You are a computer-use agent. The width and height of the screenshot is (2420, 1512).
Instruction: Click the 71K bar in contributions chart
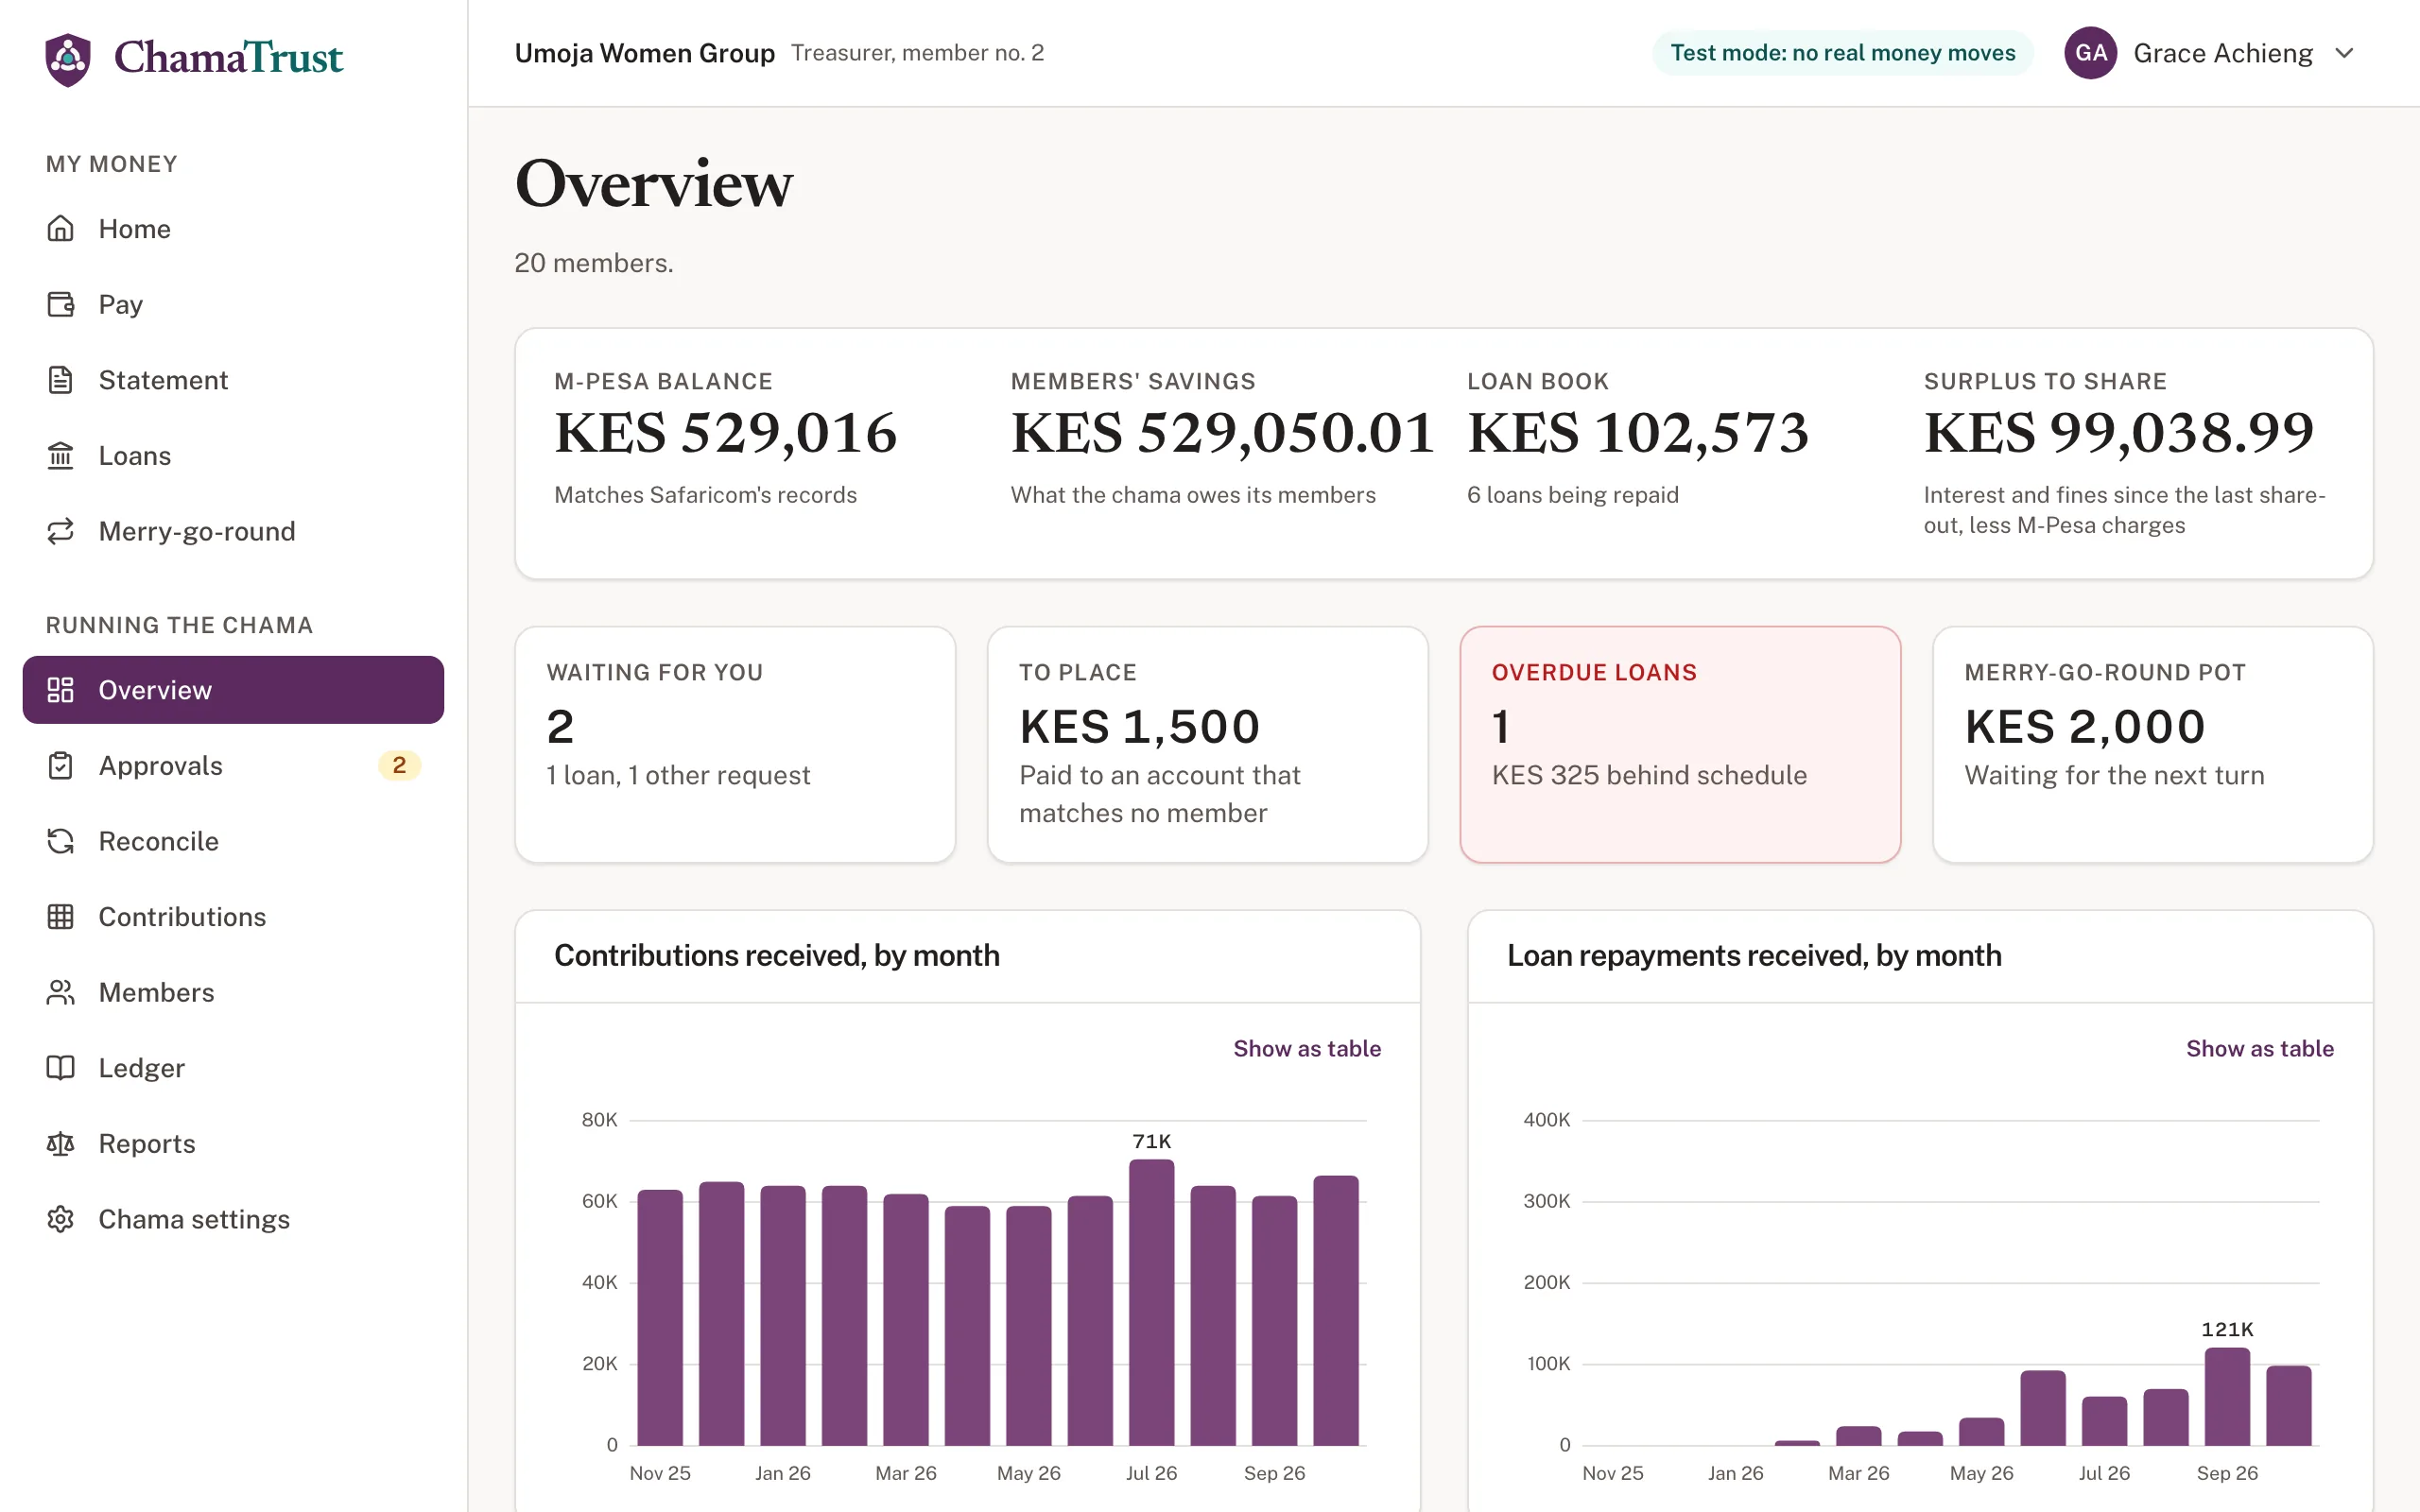[x=1151, y=1302]
